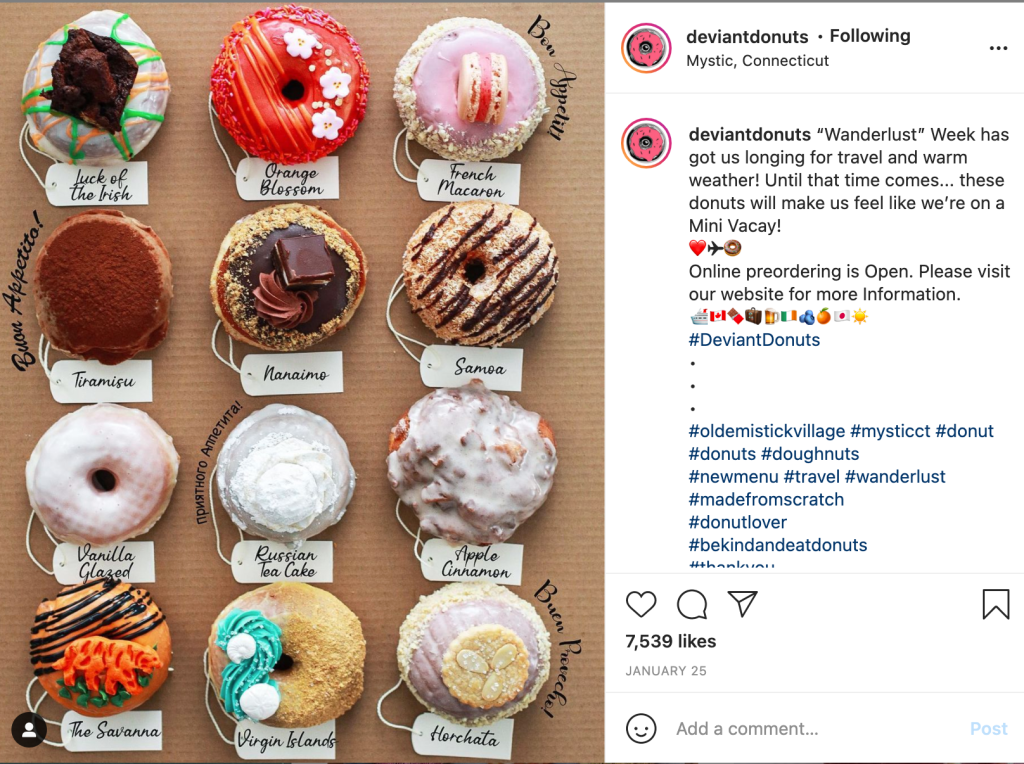Toggle the Following status button
This screenshot has height=764, width=1024.
870,36
